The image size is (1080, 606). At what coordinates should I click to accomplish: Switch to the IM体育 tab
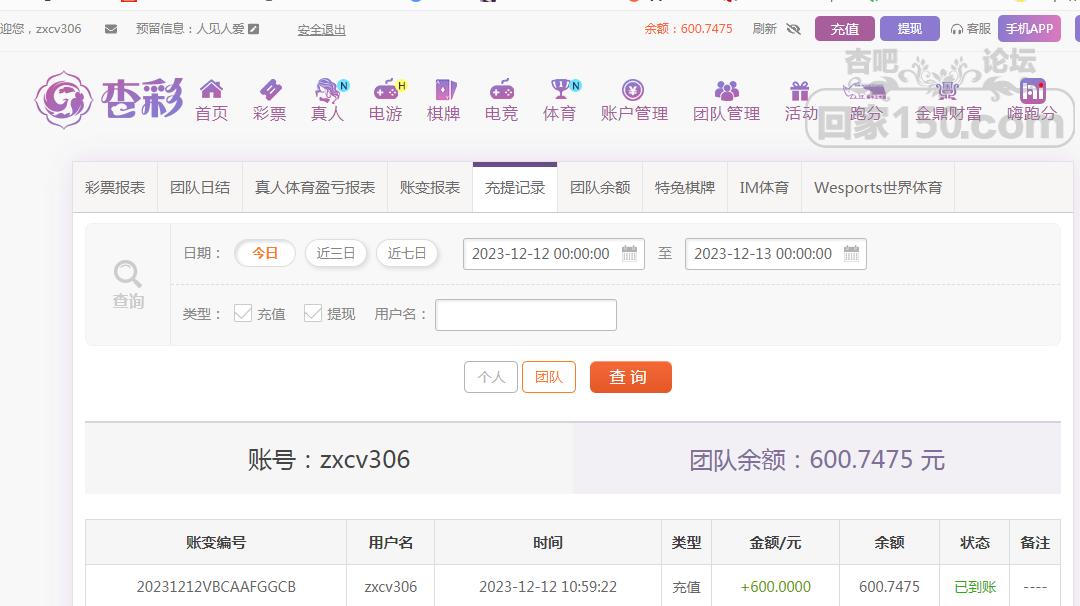[x=764, y=187]
